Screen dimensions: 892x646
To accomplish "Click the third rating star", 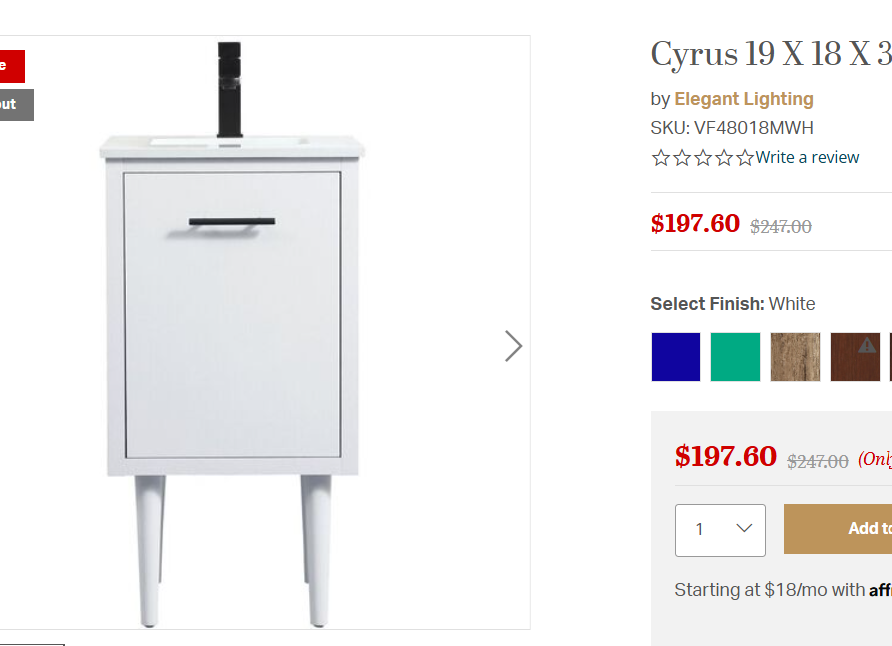I will pos(703,158).
